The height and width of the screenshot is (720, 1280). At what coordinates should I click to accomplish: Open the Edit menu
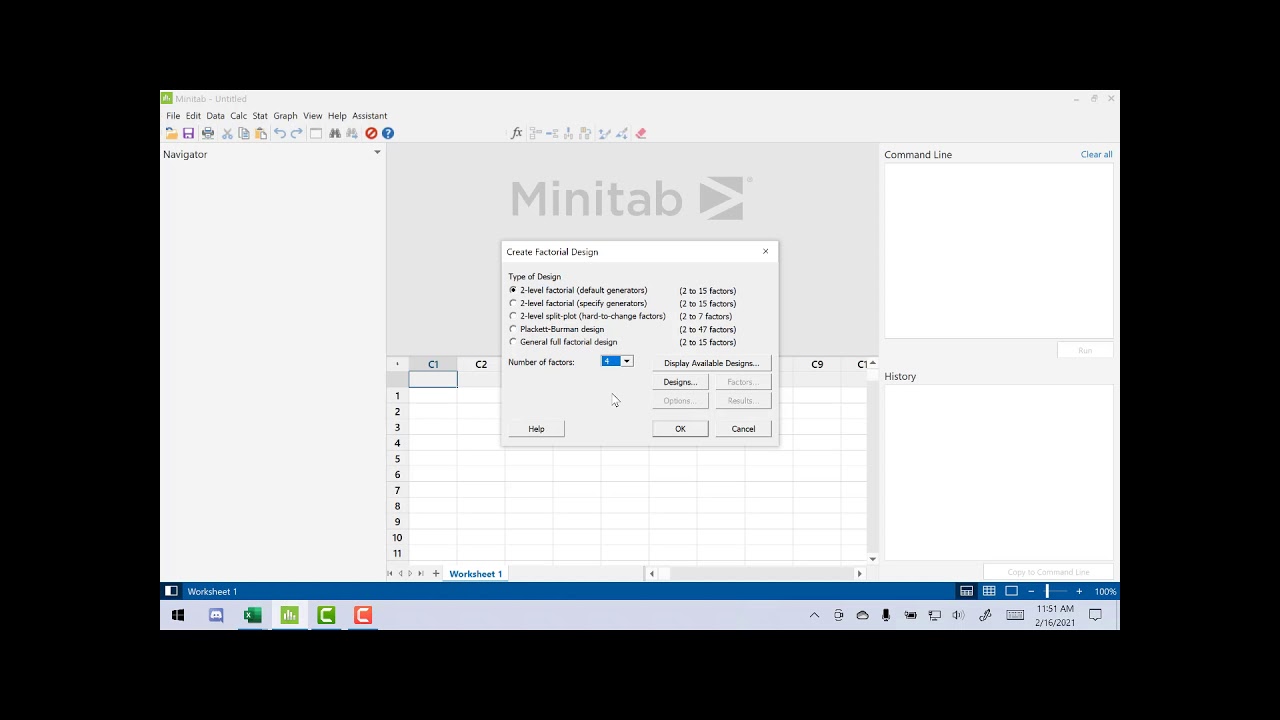click(x=193, y=116)
